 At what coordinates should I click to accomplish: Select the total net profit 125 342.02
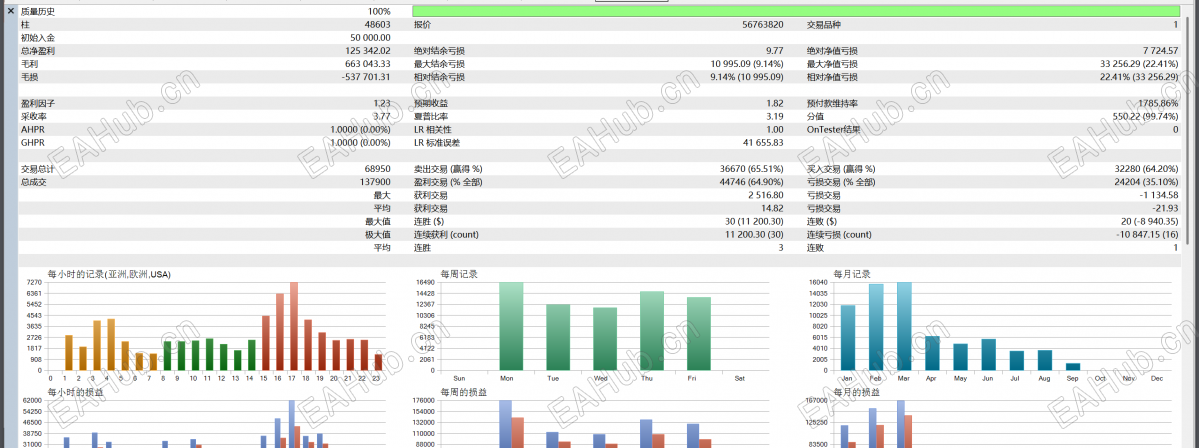368,50
